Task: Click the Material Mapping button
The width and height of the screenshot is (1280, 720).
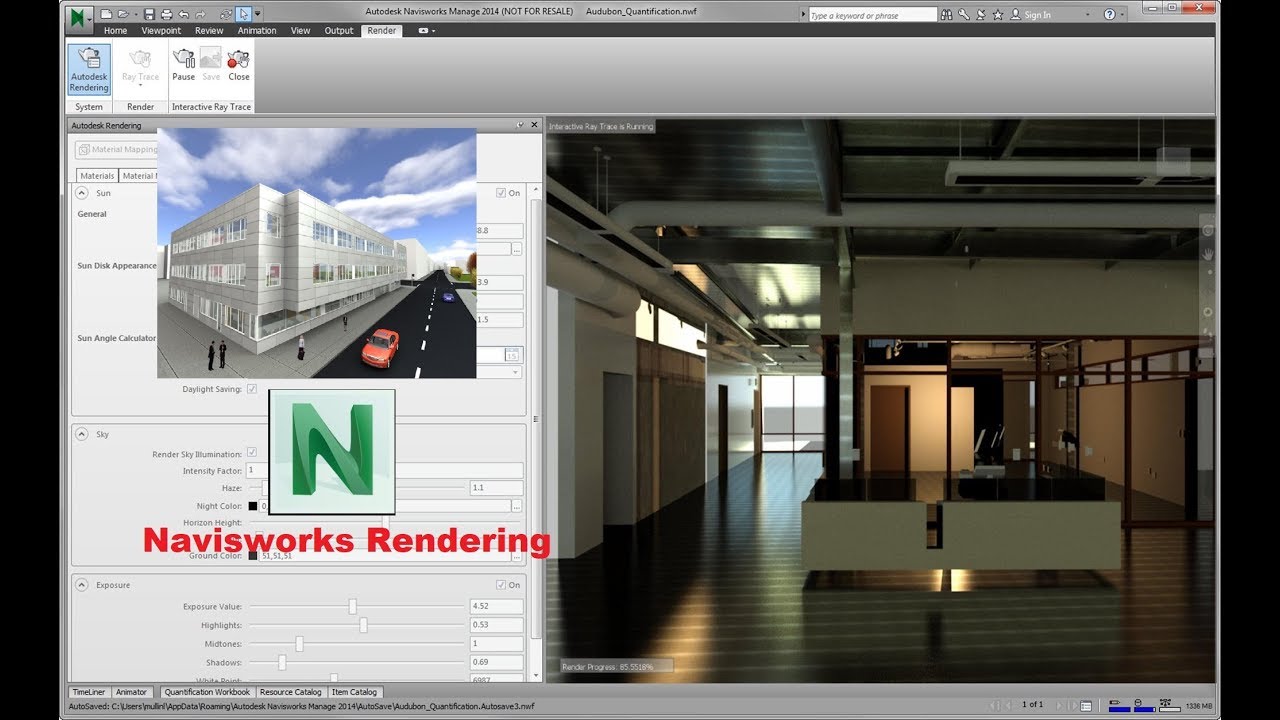Action: coord(117,150)
